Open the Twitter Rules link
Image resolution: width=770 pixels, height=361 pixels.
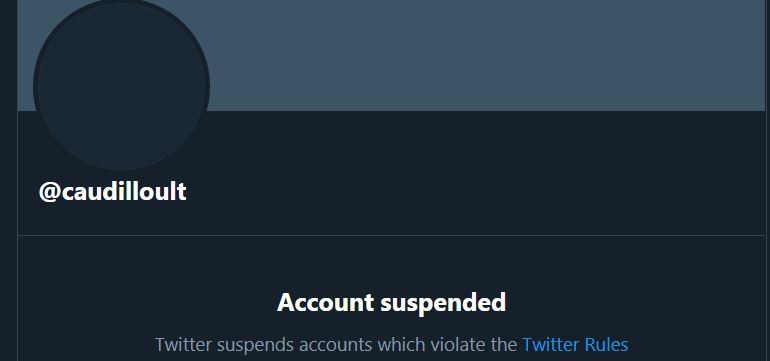coord(575,344)
